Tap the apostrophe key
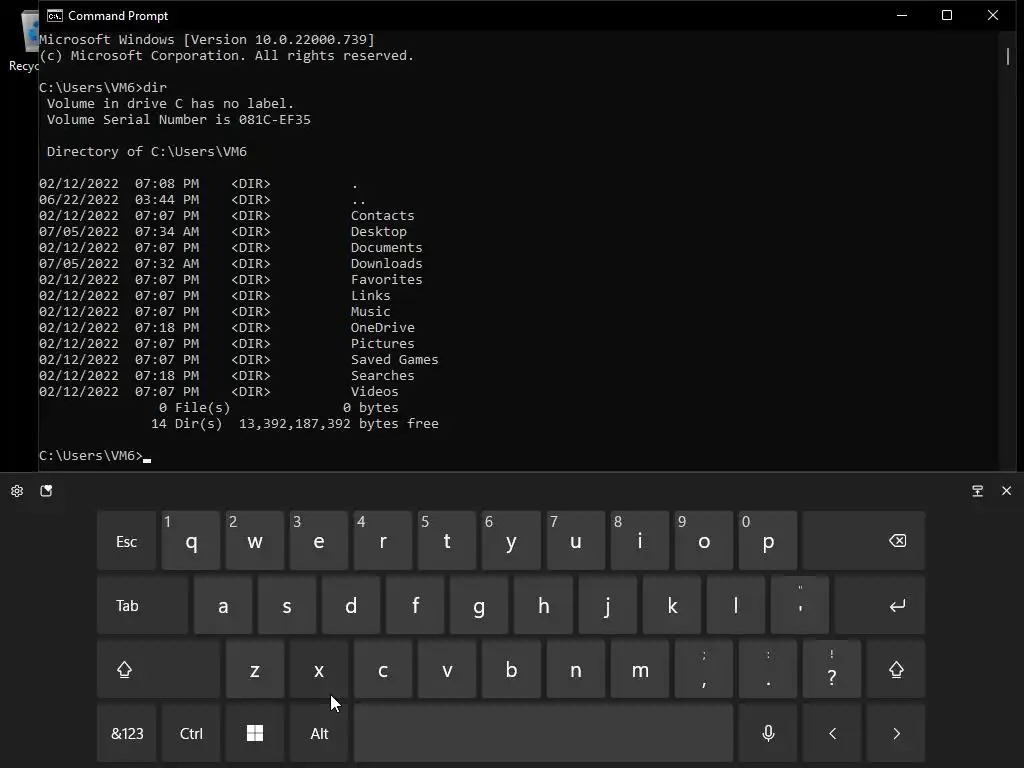The image size is (1024, 768). (x=800, y=605)
